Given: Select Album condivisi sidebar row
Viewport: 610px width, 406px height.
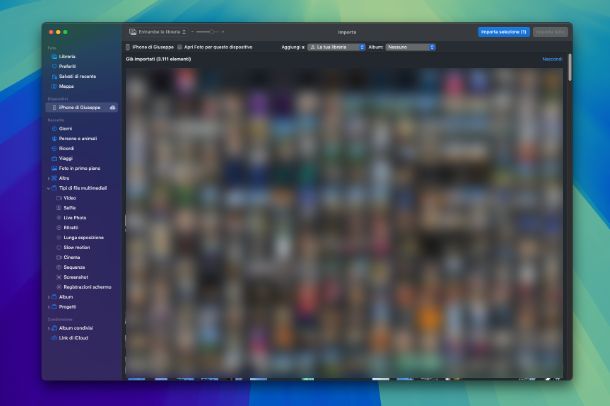Looking at the screenshot, I should [x=82, y=328].
